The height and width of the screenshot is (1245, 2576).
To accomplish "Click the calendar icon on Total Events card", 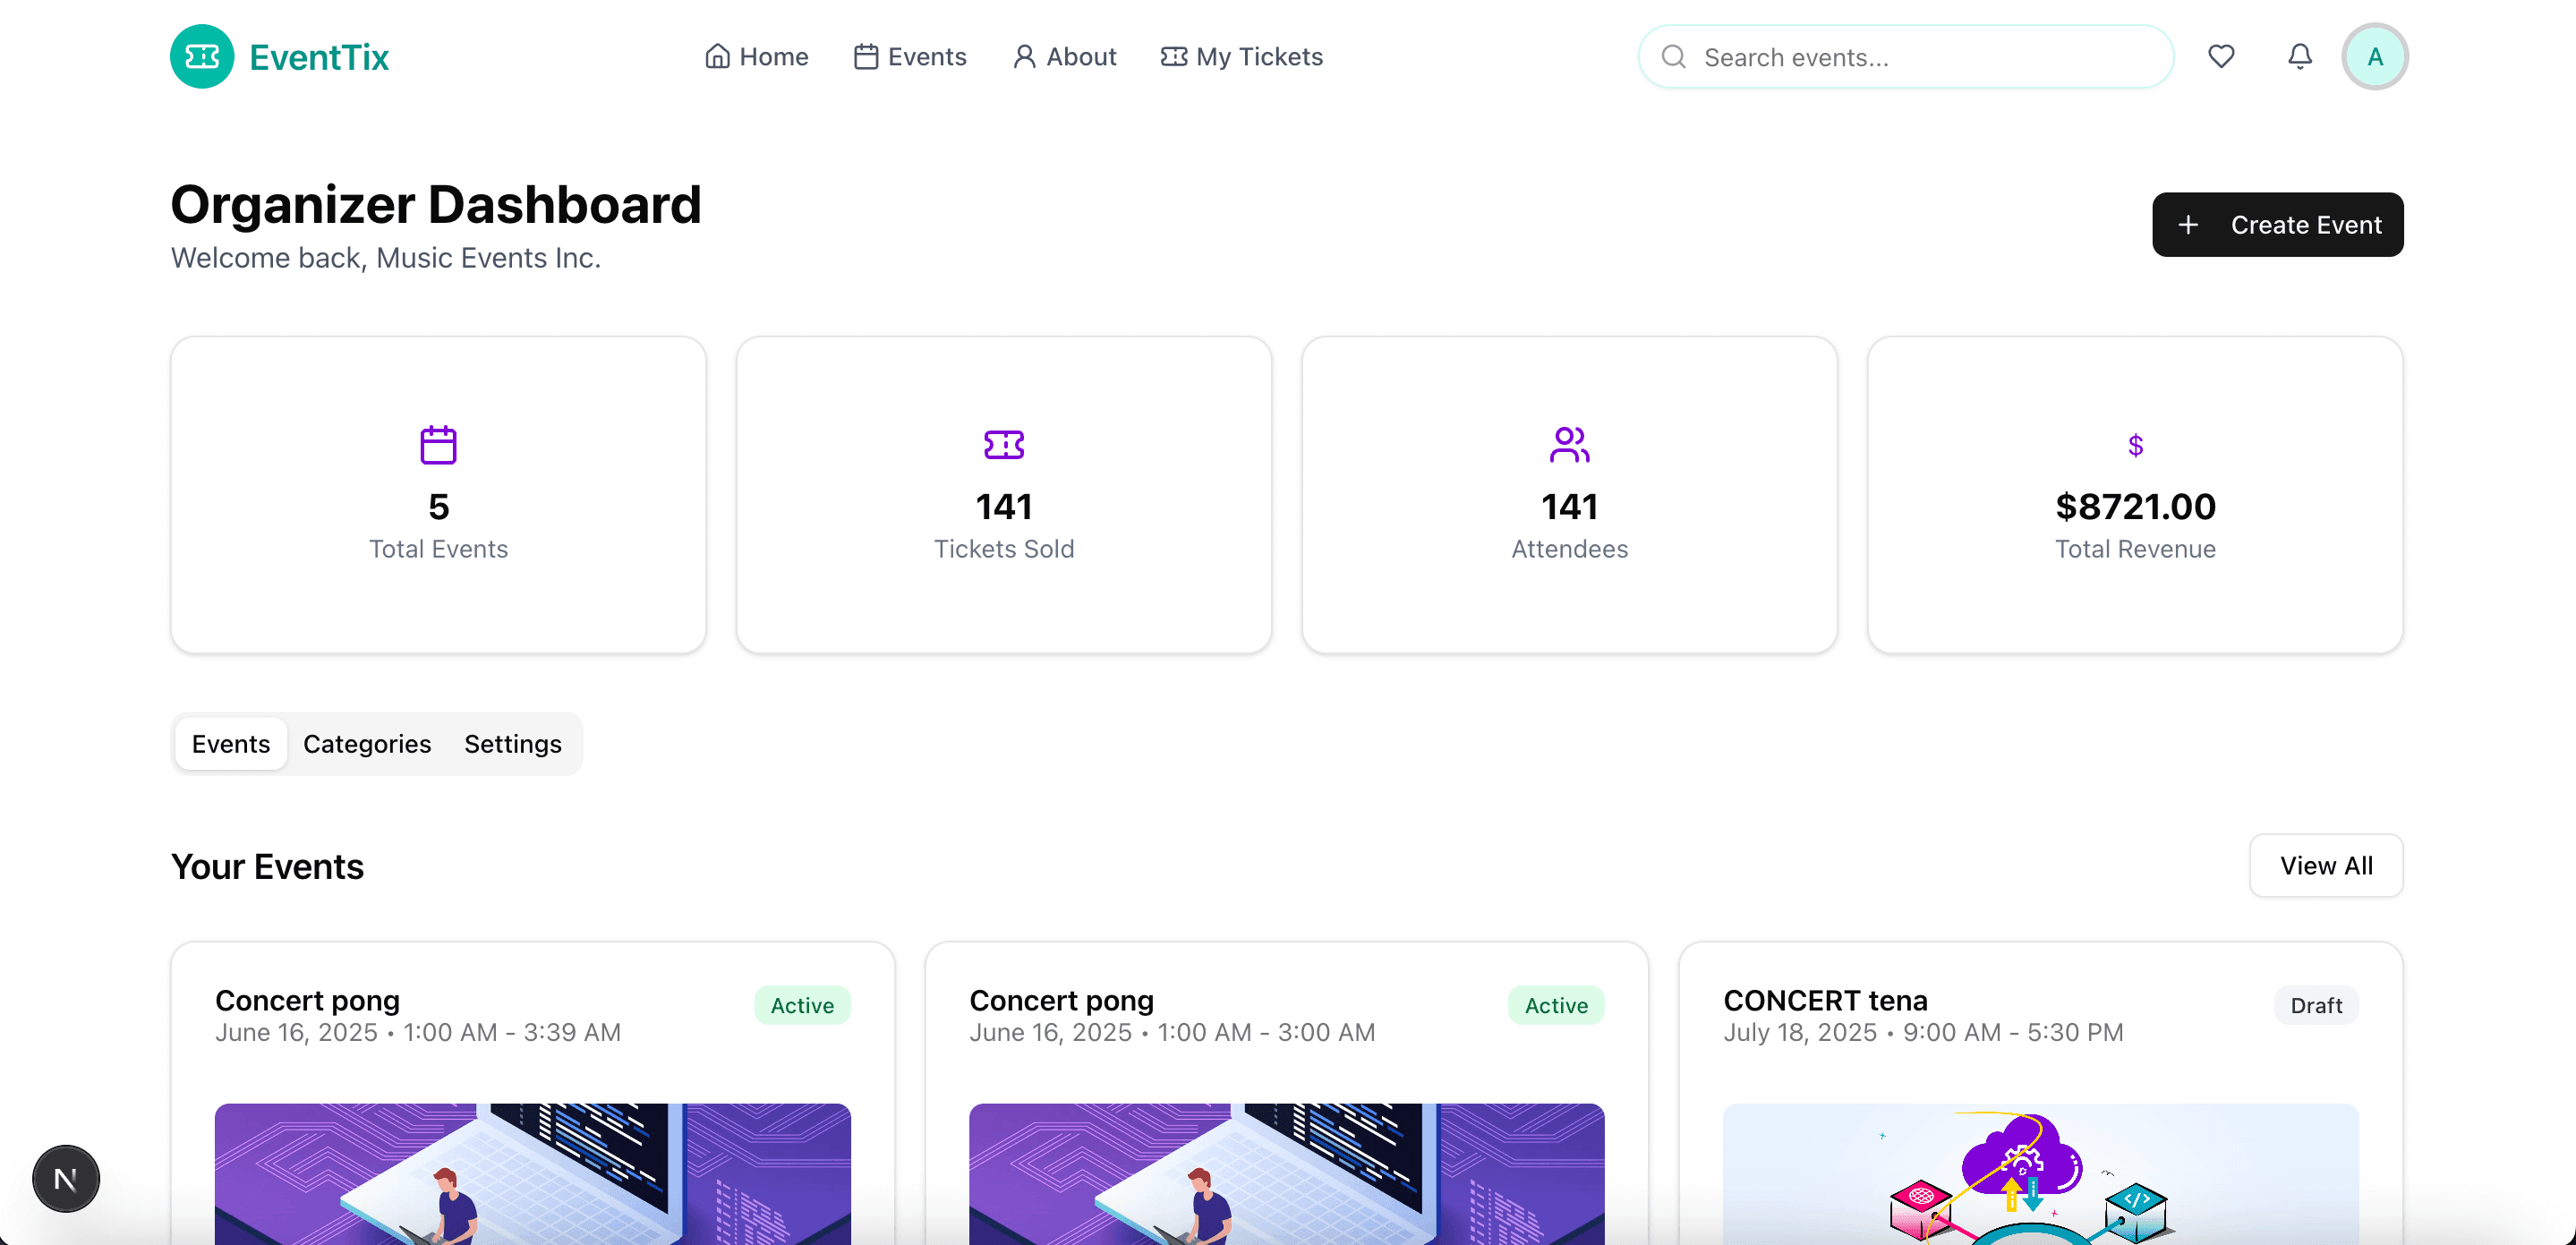I will [x=438, y=445].
